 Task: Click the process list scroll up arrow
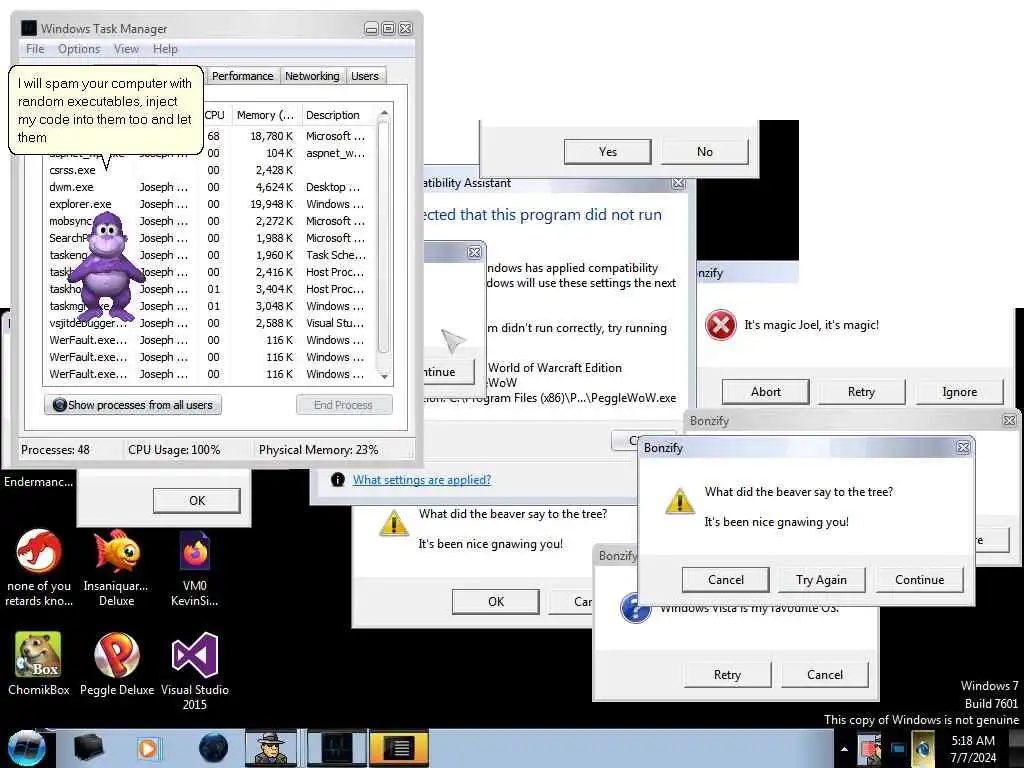[x=384, y=113]
